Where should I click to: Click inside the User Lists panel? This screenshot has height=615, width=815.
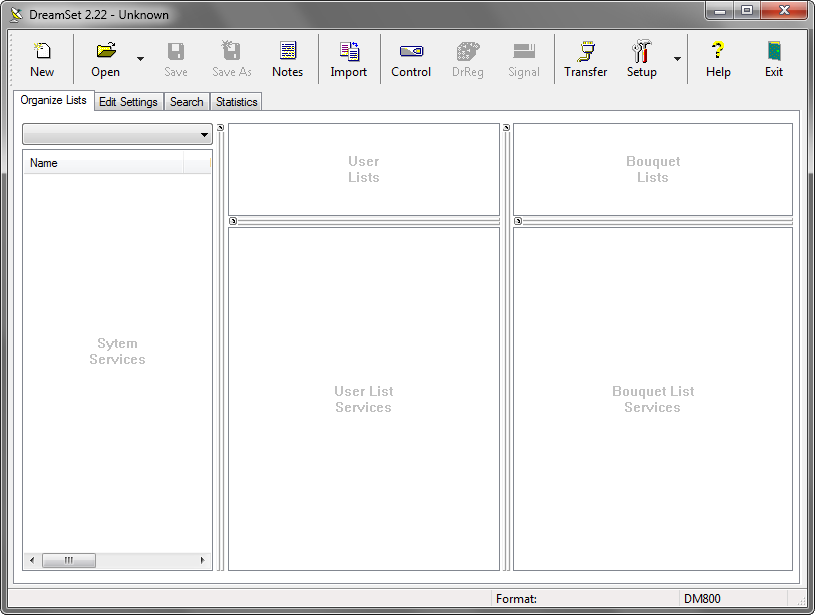coord(364,169)
